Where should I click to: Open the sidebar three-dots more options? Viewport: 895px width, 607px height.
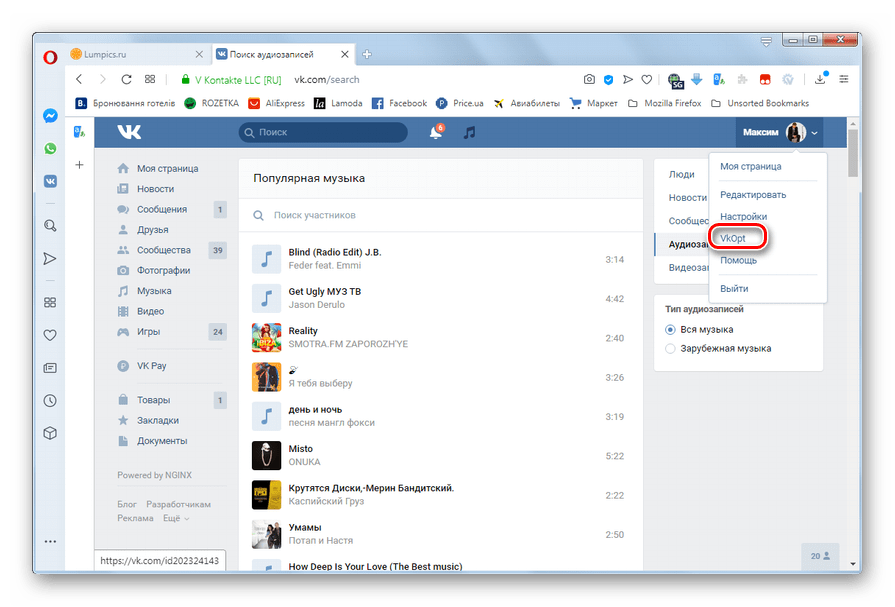click(x=50, y=541)
